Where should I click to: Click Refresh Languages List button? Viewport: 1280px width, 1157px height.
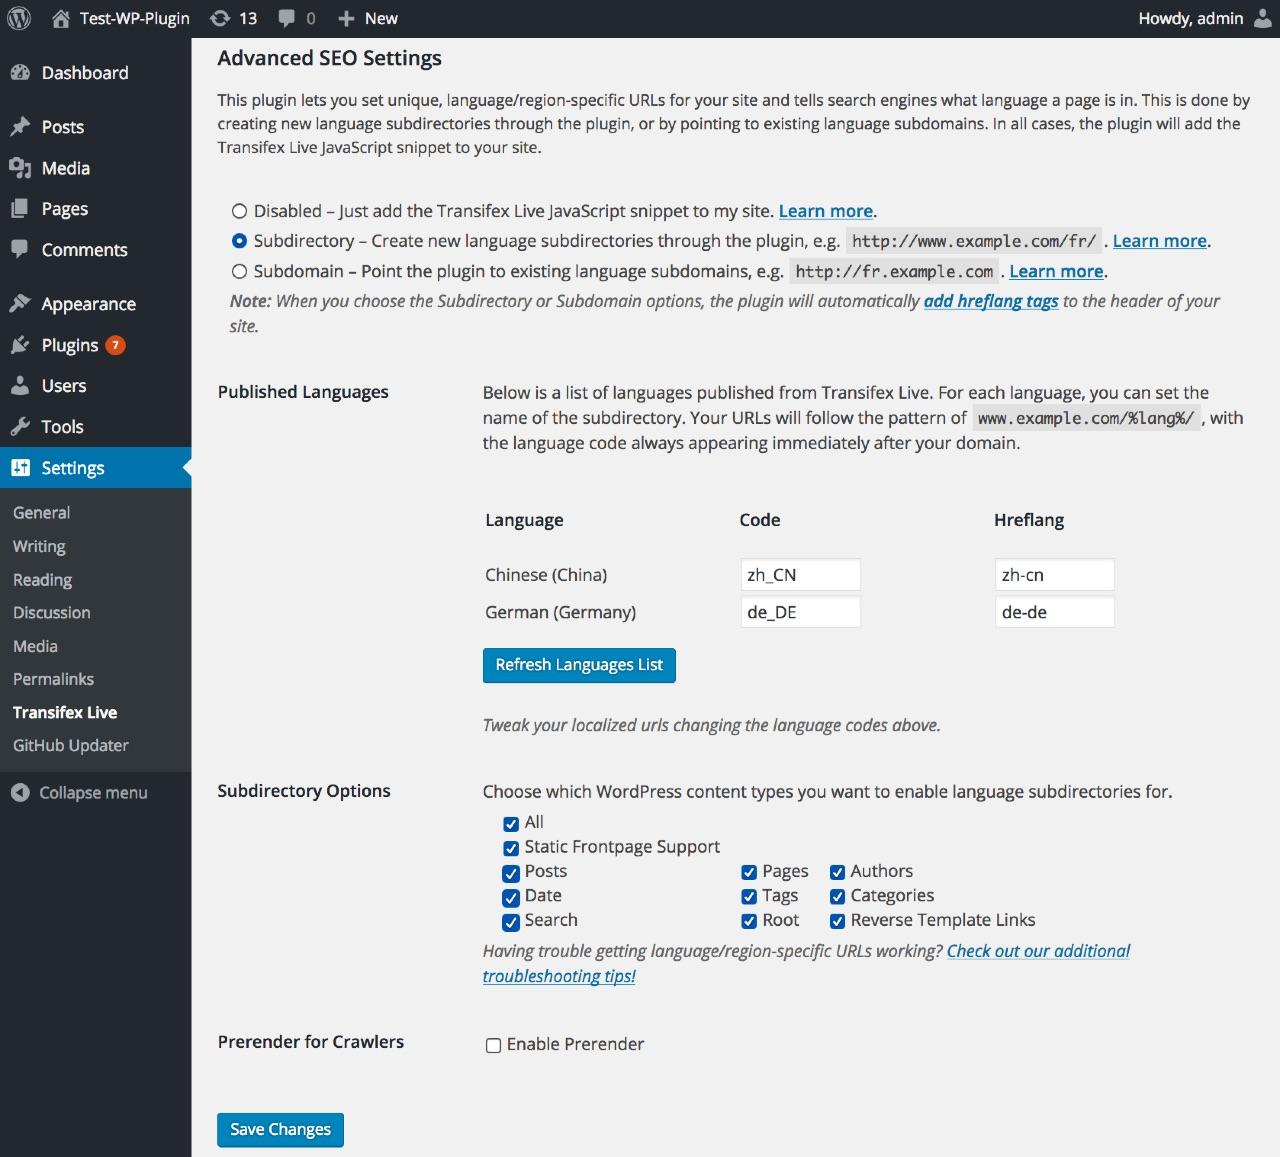coord(579,665)
